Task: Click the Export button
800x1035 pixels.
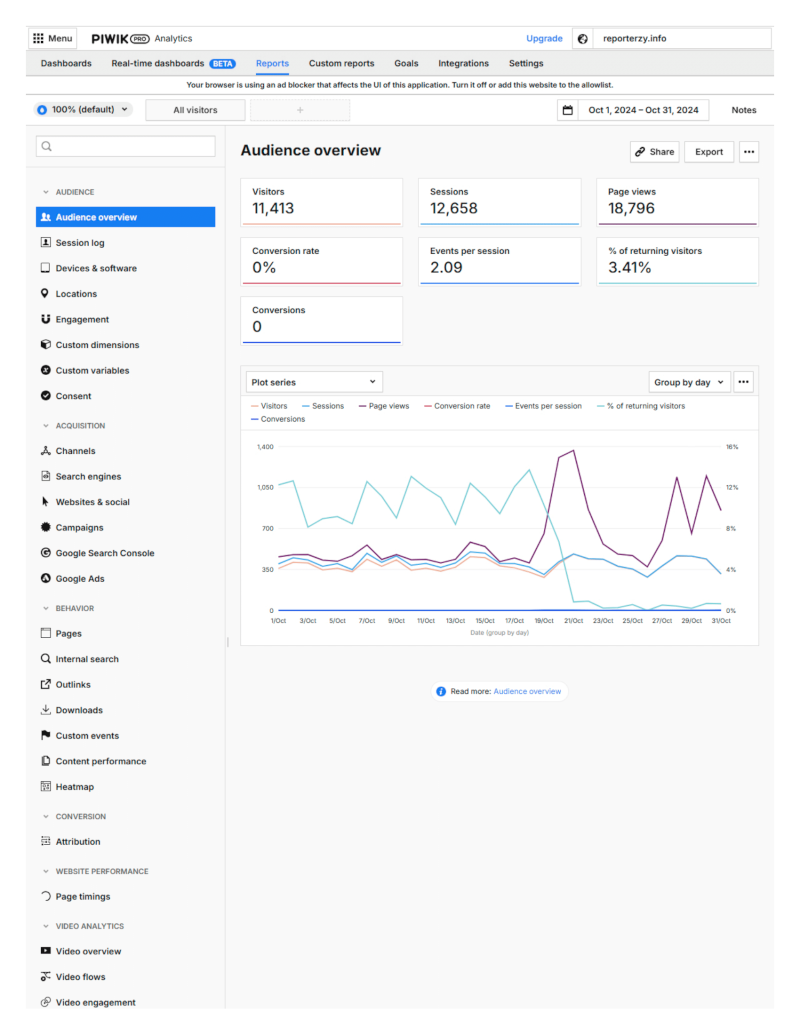Action: (709, 152)
